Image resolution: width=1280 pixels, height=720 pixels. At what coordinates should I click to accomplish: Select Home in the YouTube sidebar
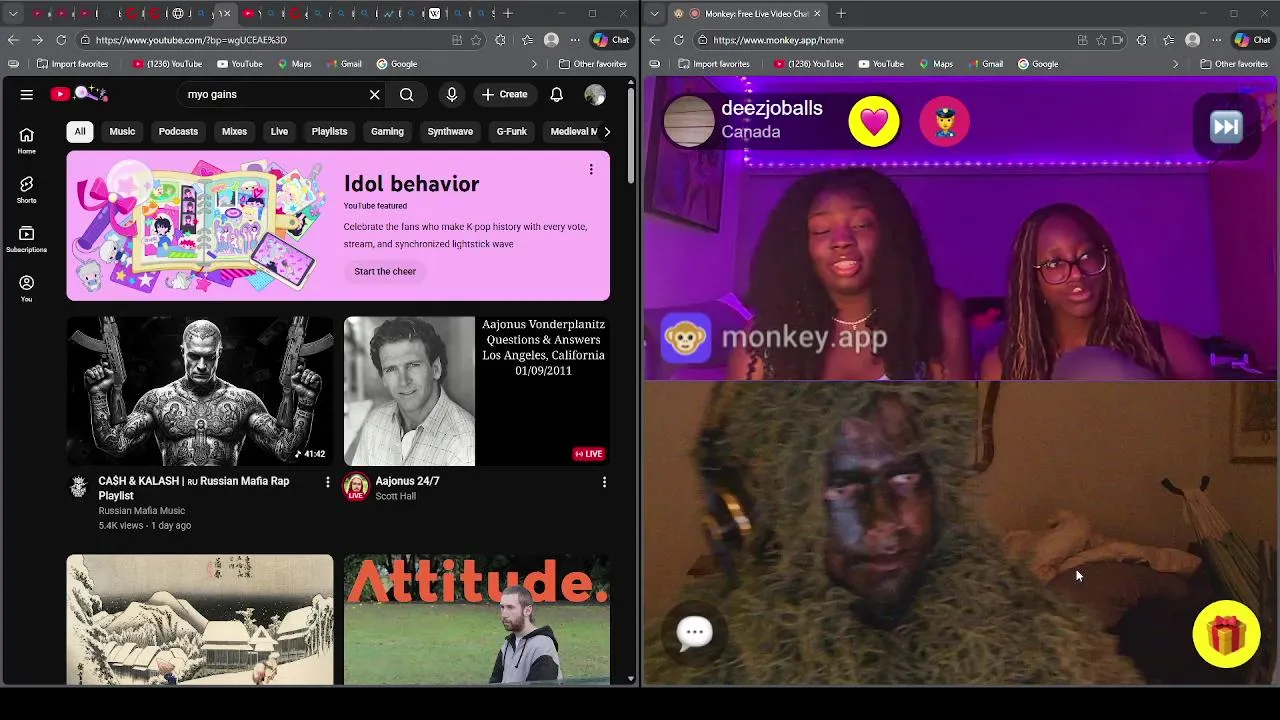(27, 141)
